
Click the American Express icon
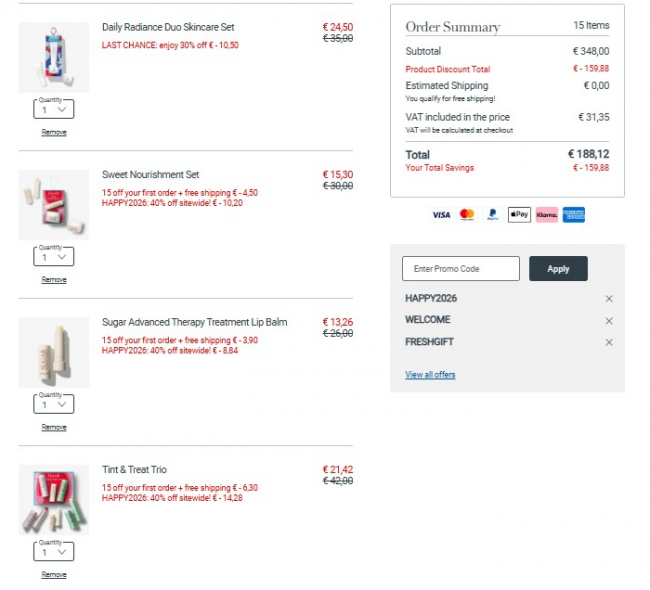tap(573, 215)
